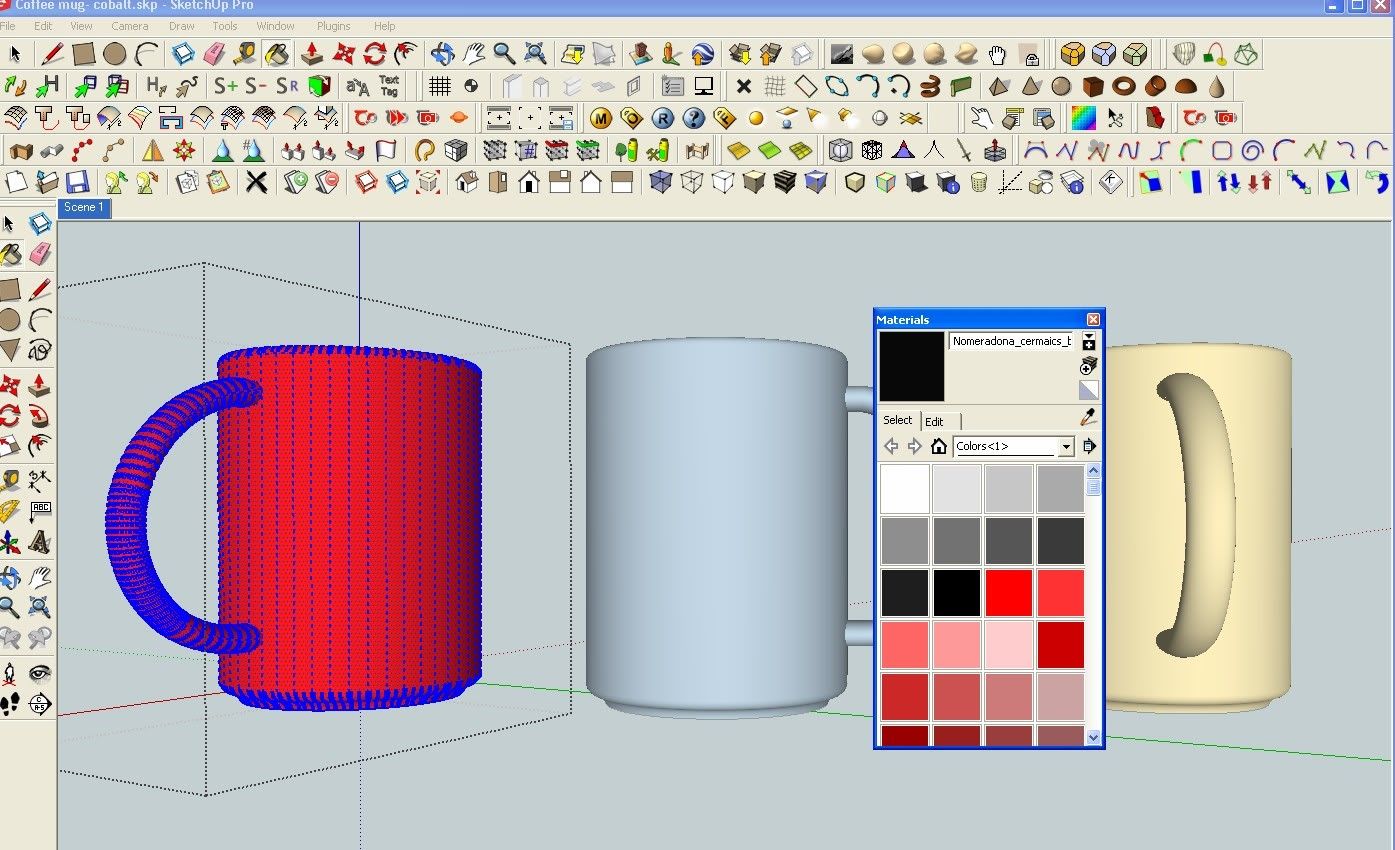The width and height of the screenshot is (1395, 850).
Task: Click the Materials forward arrow button
Action: 914,446
